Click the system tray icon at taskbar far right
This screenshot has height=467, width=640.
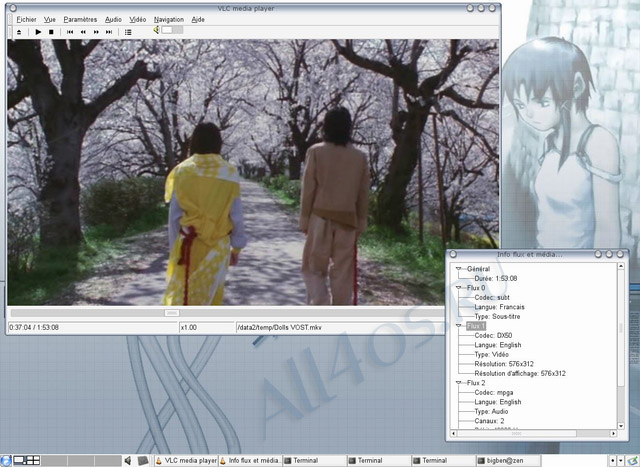click(633, 461)
